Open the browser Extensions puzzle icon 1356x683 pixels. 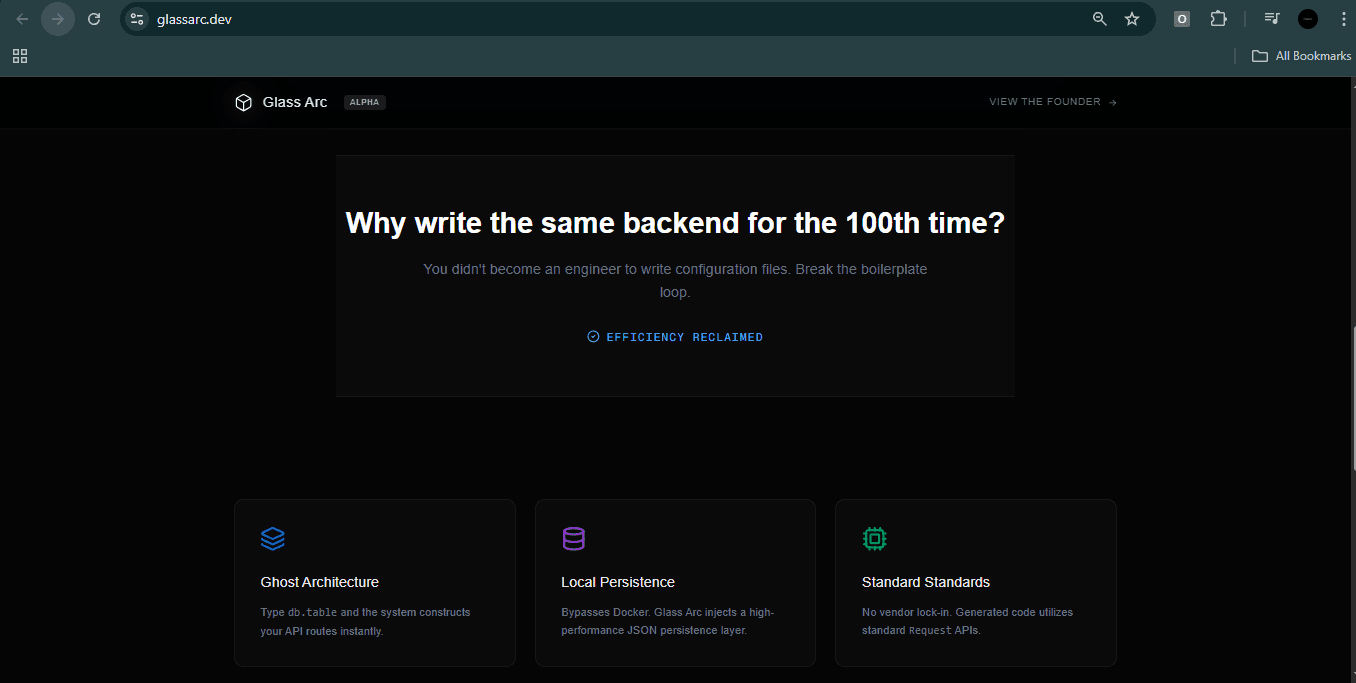click(1218, 19)
